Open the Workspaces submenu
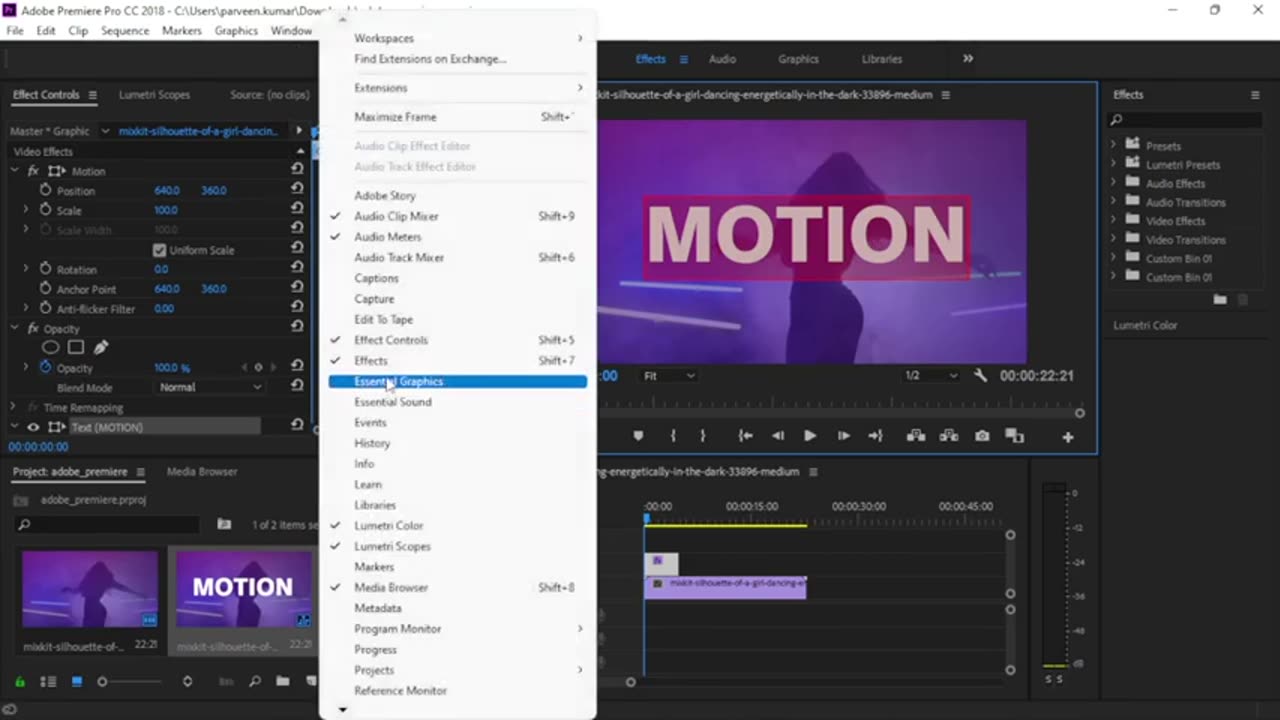The width and height of the screenshot is (1280, 720). [458, 38]
